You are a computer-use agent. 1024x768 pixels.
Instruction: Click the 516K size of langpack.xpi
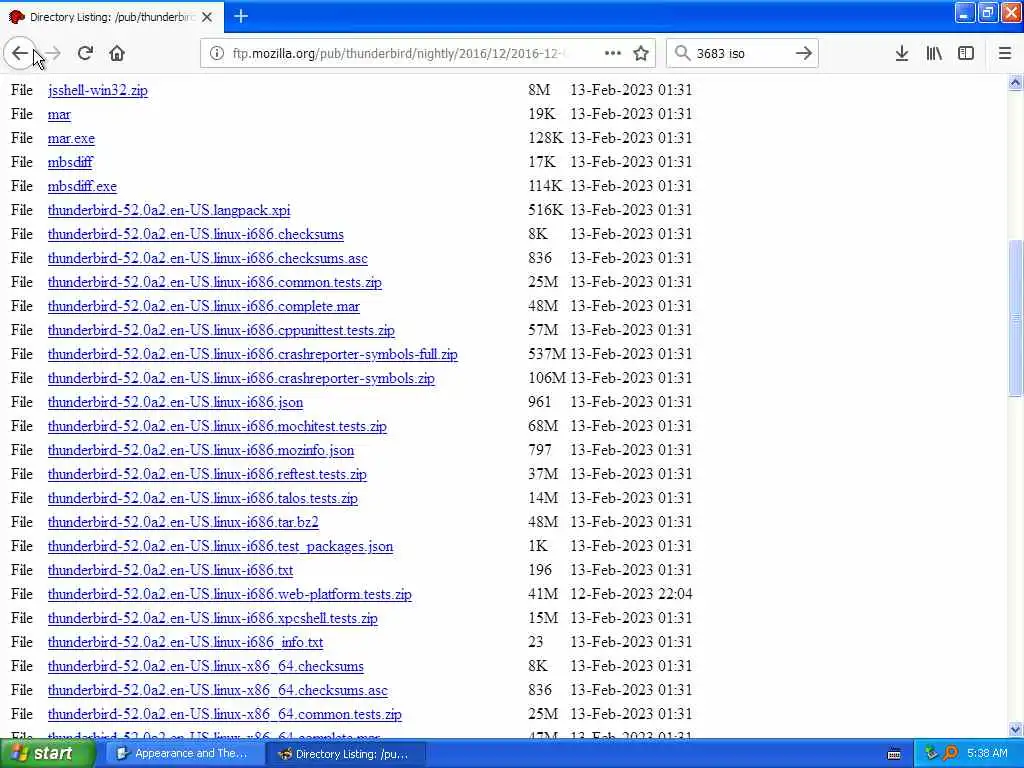[545, 210]
